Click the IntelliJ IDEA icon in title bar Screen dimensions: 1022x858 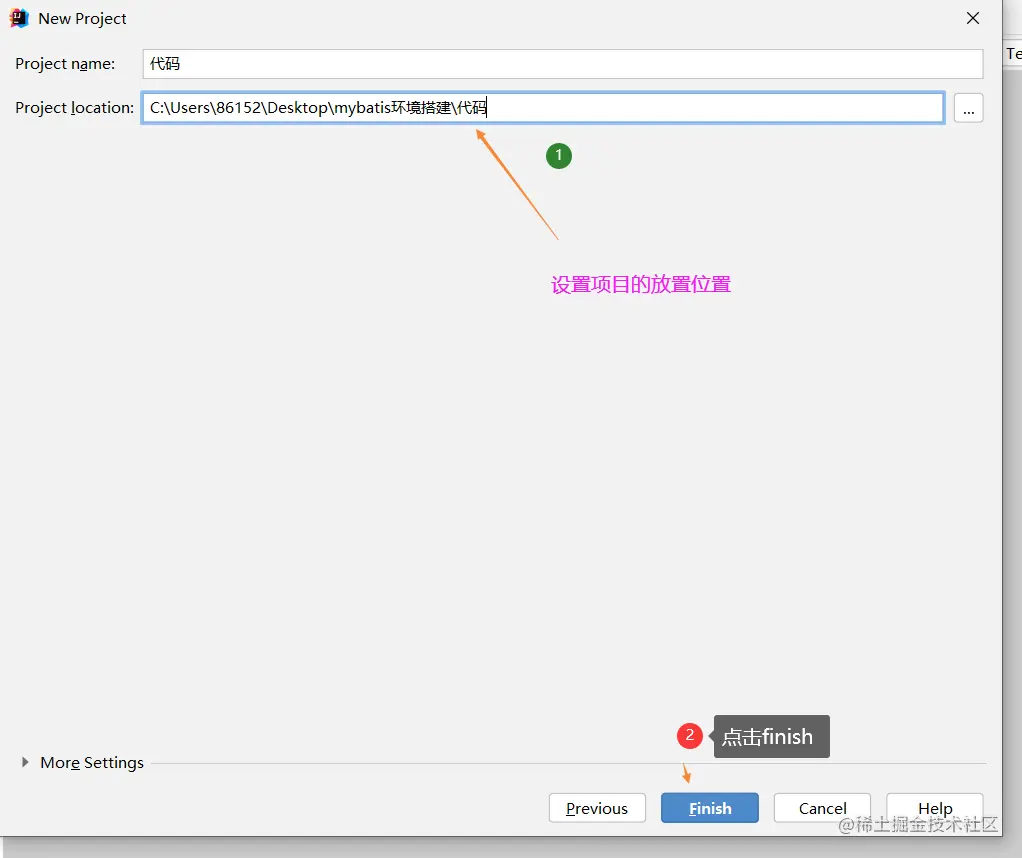(x=19, y=18)
